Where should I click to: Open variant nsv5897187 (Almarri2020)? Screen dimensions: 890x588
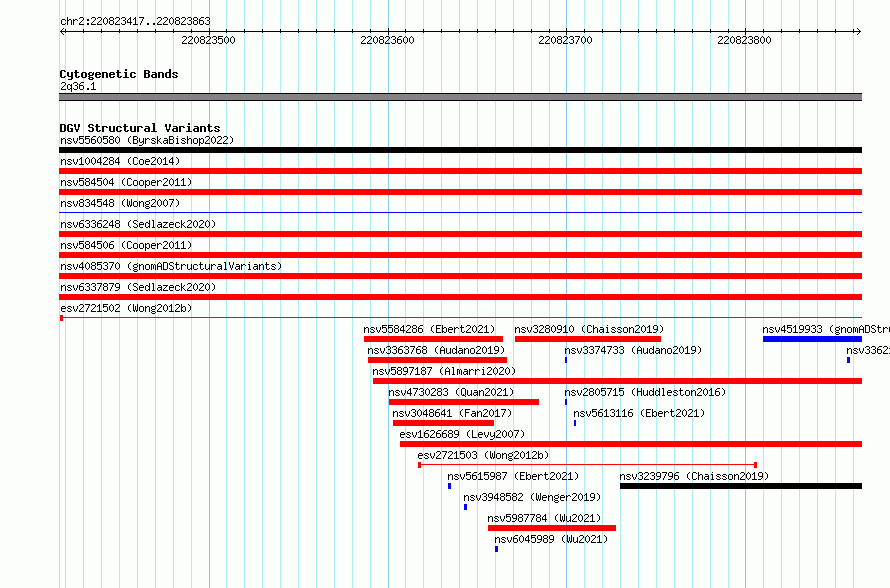click(444, 371)
